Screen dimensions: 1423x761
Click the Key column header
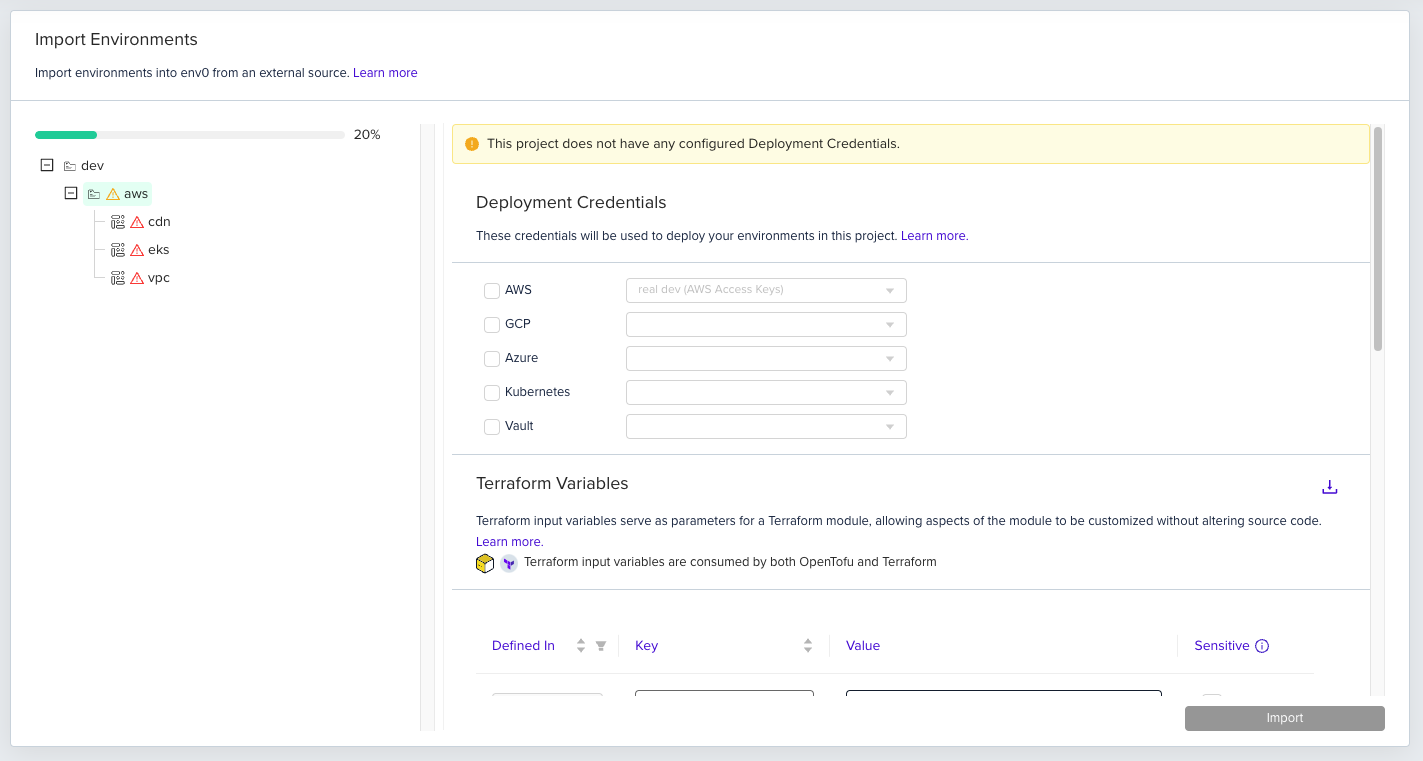click(646, 646)
